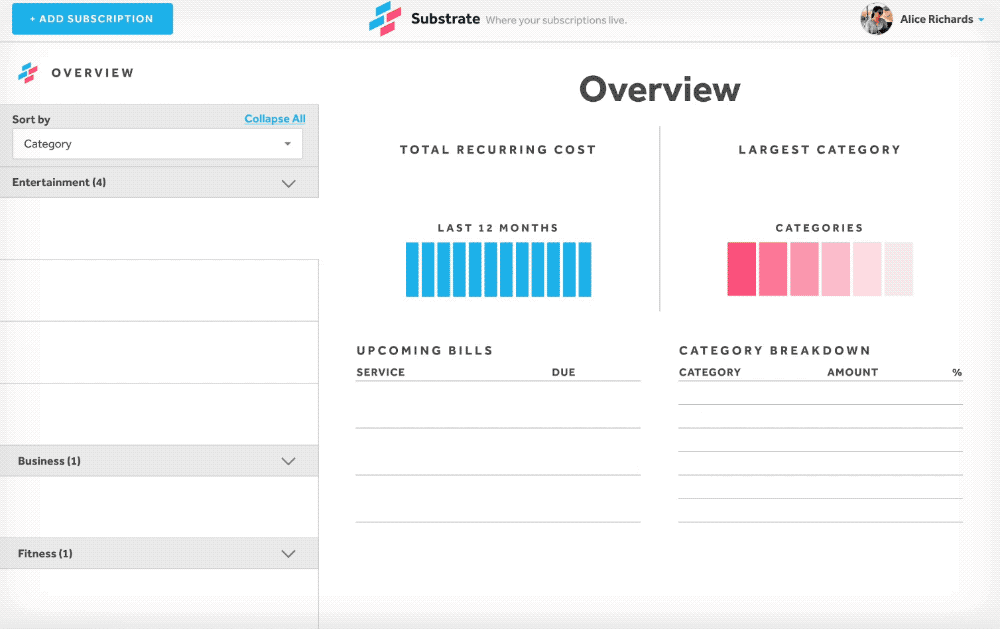Toggle the Fitness (1) section chevron
Image resolution: width=1000 pixels, height=629 pixels.
click(x=289, y=553)
